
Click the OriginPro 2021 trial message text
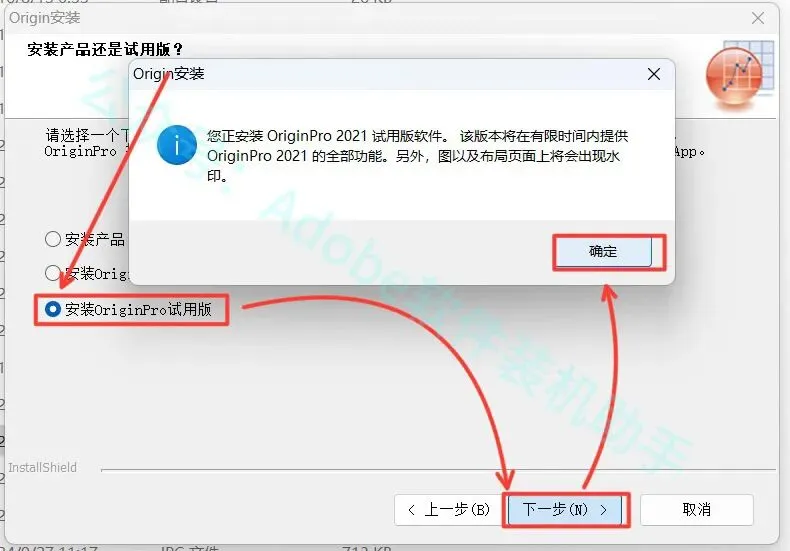[417, 156]
